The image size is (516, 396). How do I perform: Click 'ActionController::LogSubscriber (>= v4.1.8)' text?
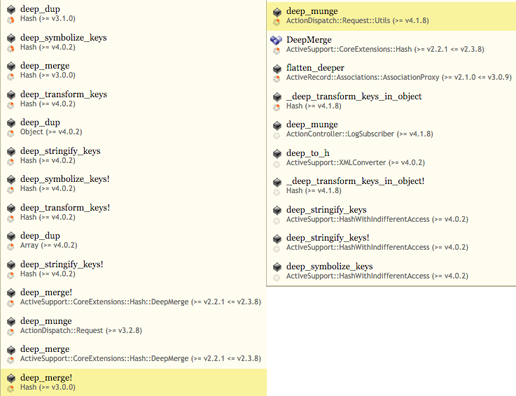[360, 134]
